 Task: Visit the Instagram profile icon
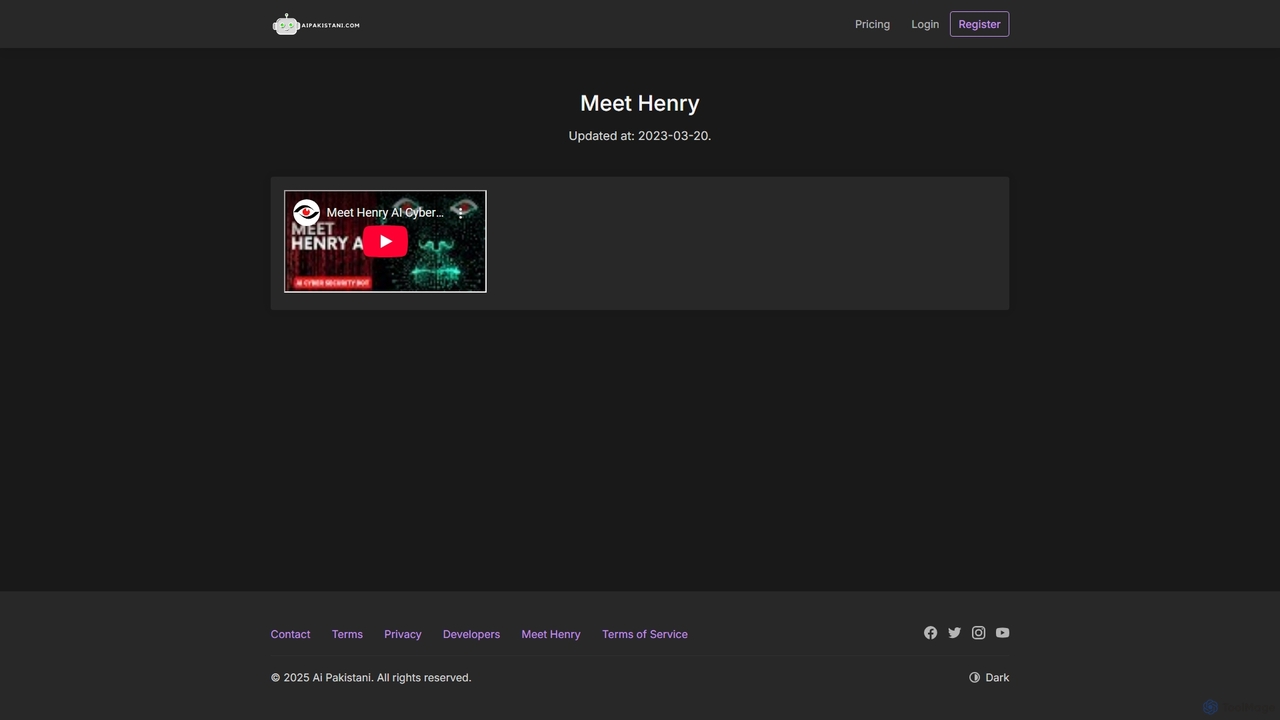(x=978, y=633)
